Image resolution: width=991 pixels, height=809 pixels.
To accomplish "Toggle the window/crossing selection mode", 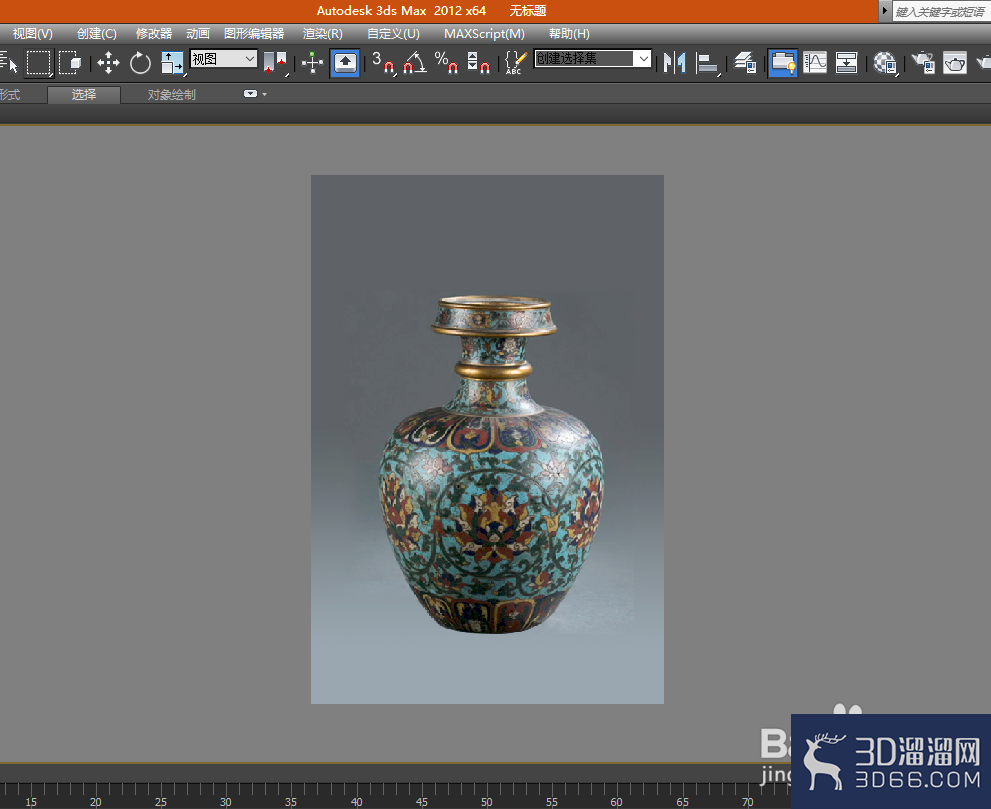I will 70,63.
